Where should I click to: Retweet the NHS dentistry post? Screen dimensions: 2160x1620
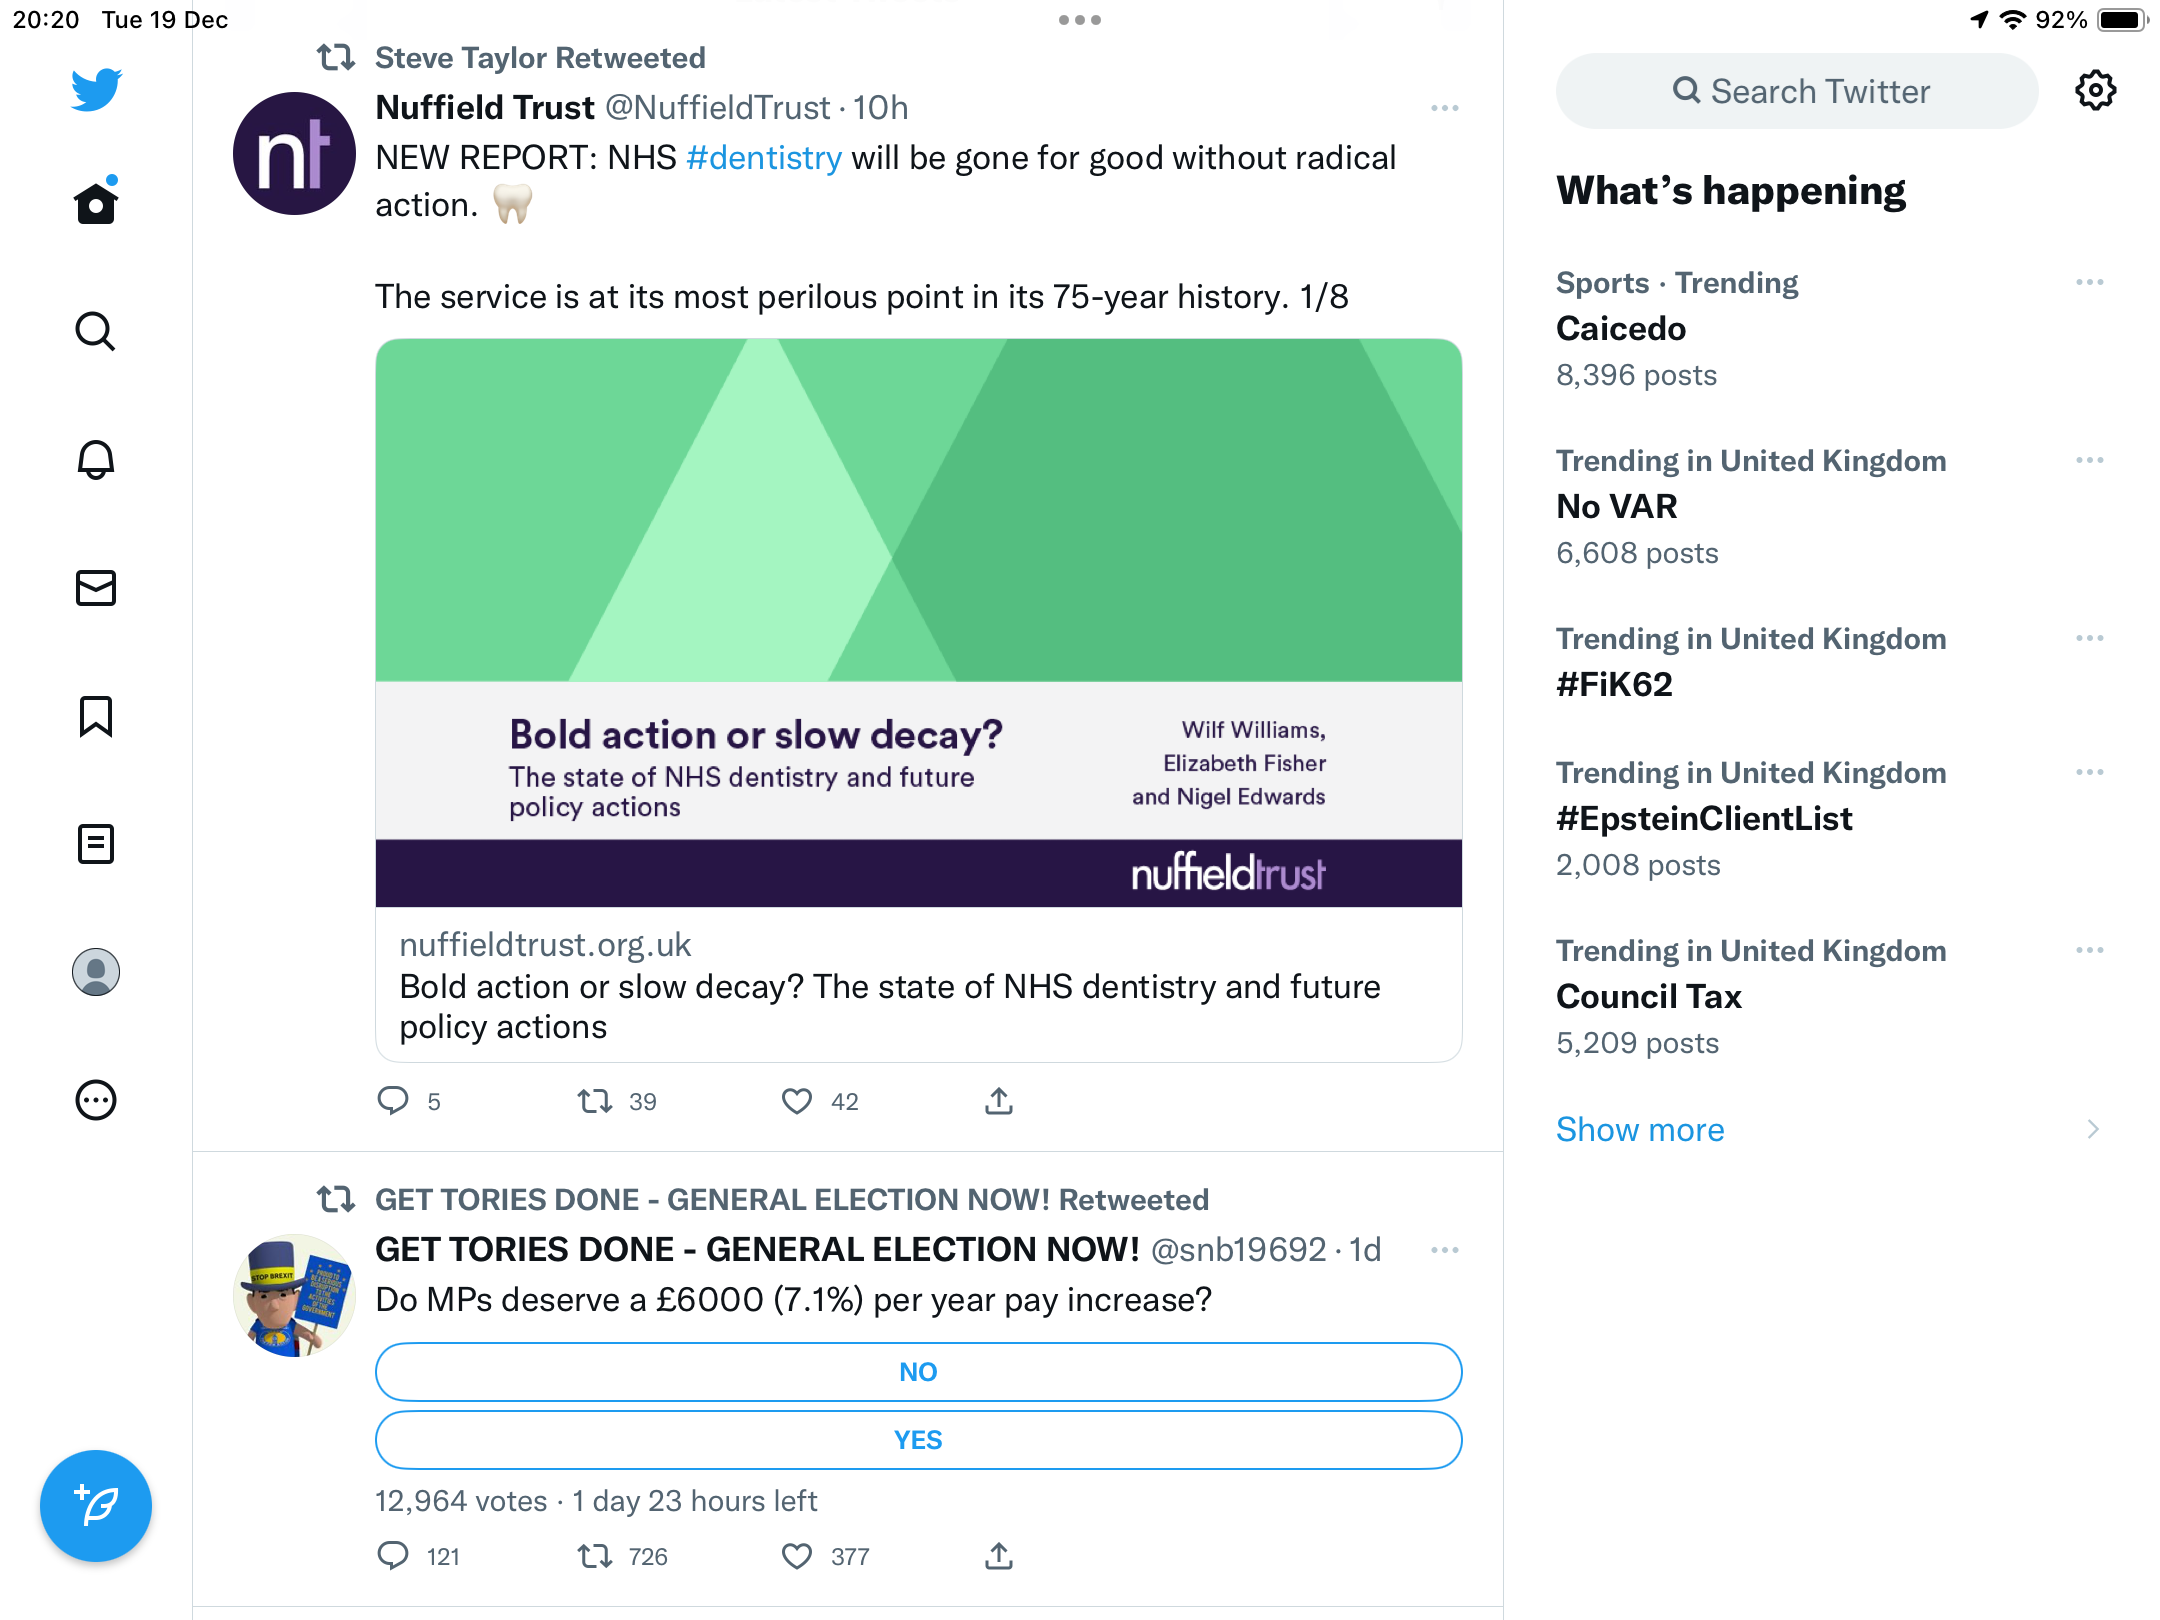[595, 1101]
